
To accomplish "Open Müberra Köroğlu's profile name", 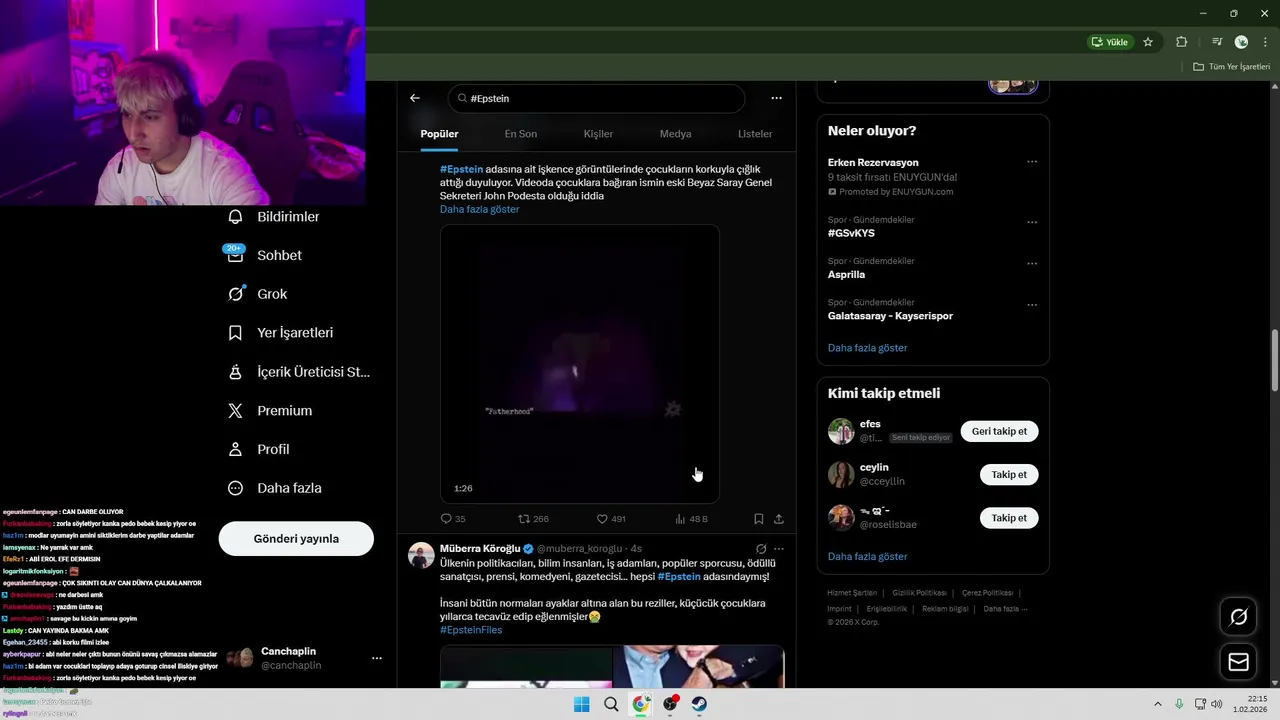I will click(480, 549).
